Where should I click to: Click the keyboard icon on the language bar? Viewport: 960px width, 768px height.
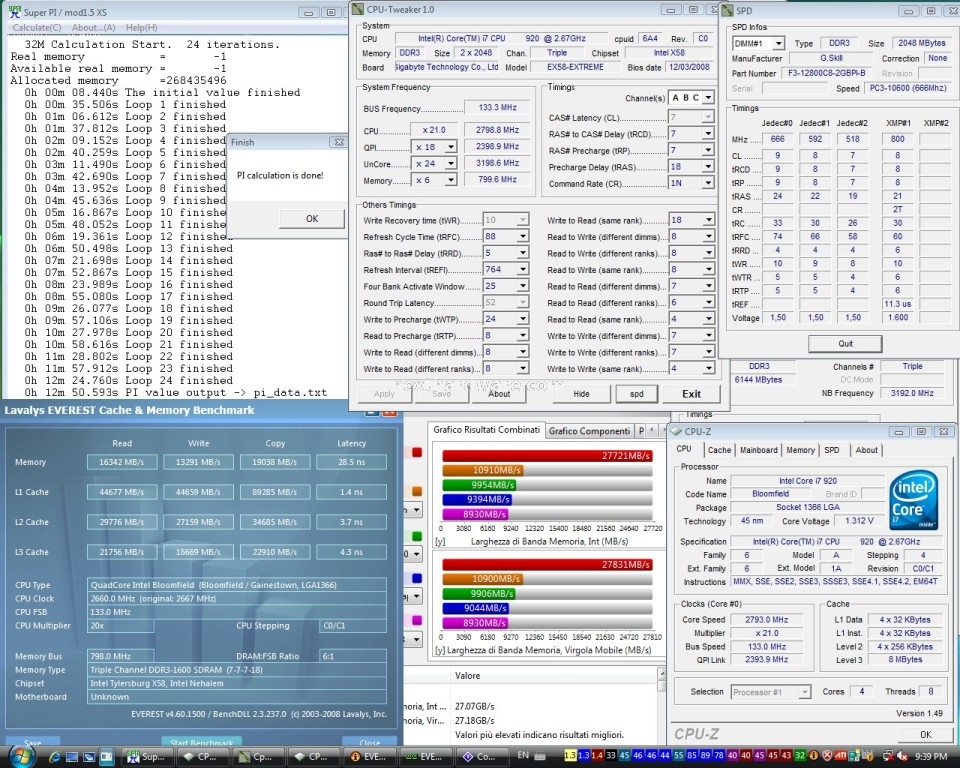point(541,756)
